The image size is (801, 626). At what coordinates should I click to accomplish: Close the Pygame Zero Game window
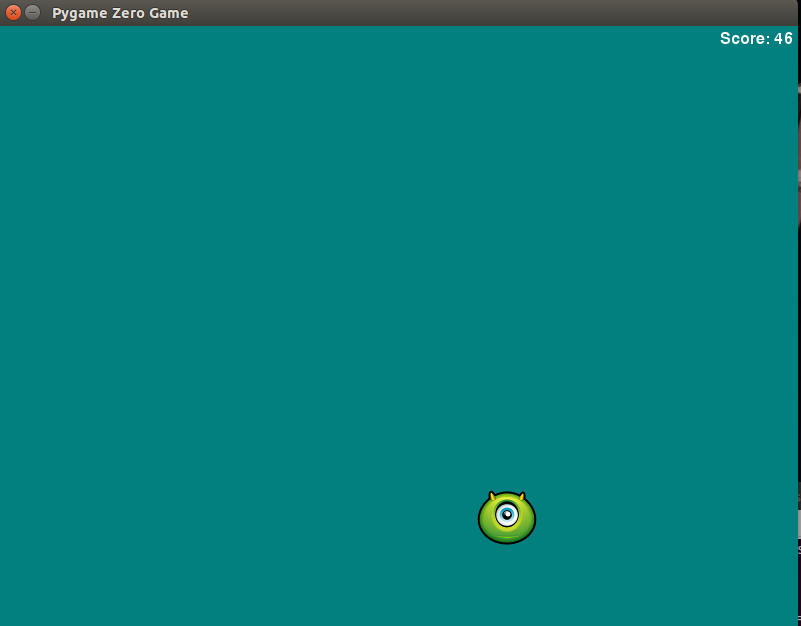pos(13,12)
